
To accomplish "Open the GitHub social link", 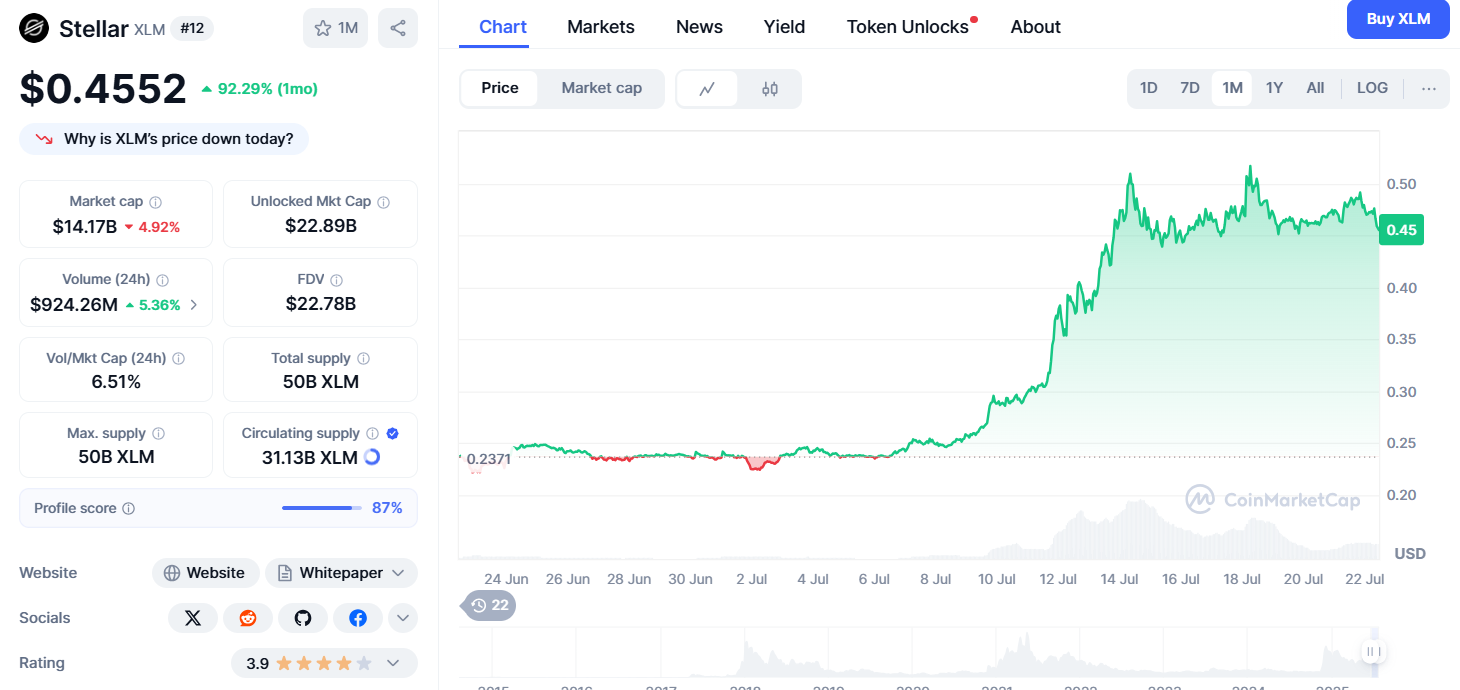I will pos(303,618).
